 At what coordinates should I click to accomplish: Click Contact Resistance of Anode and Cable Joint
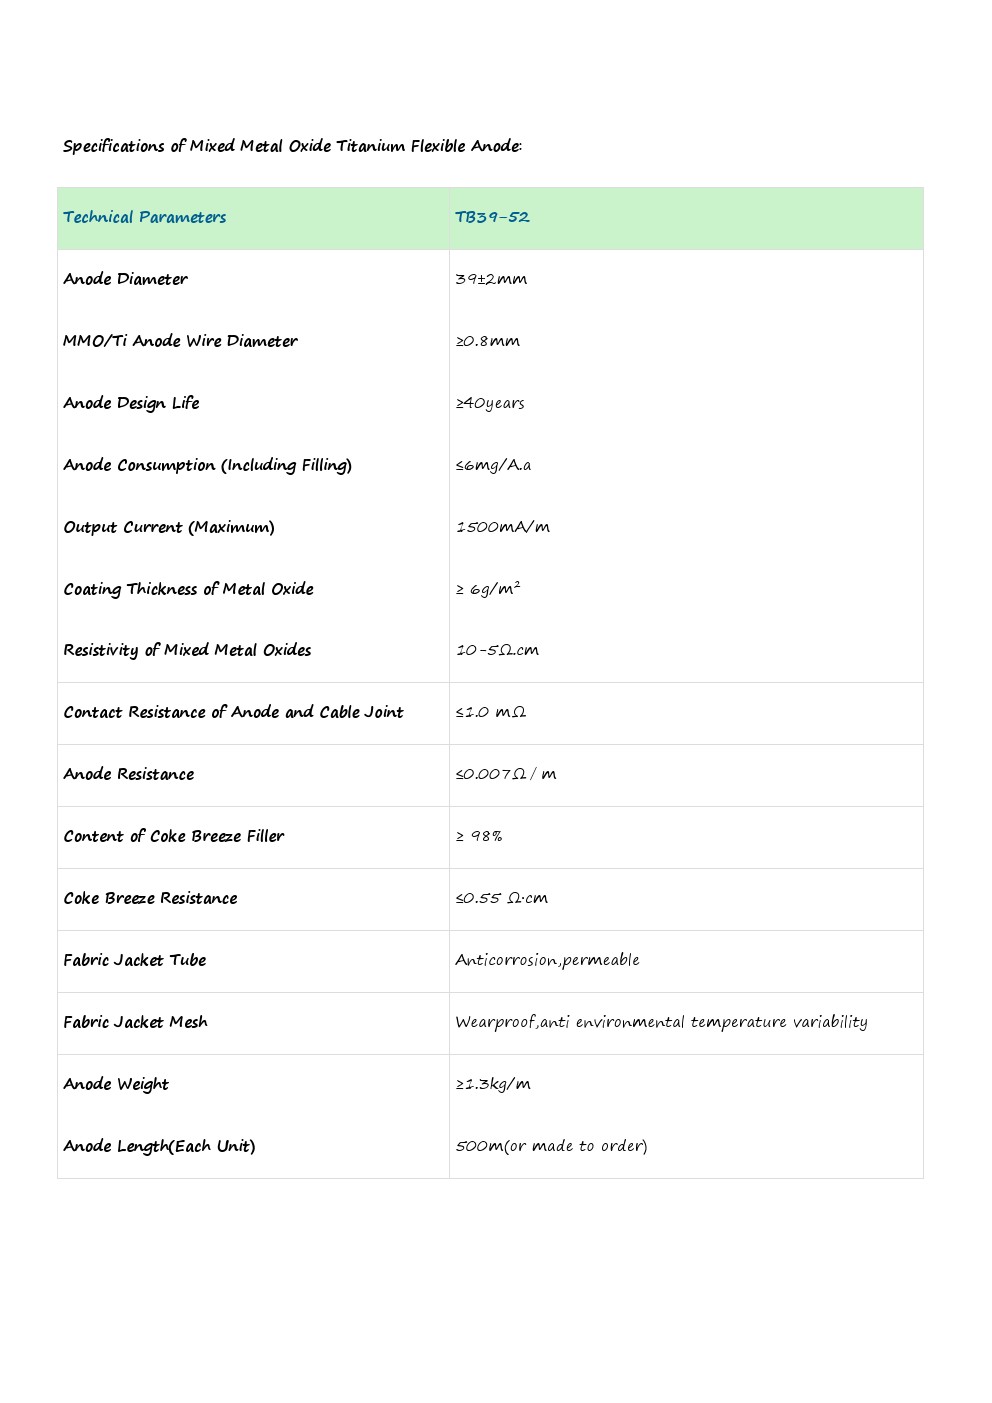pyautogui.click(x=233, y=712)
